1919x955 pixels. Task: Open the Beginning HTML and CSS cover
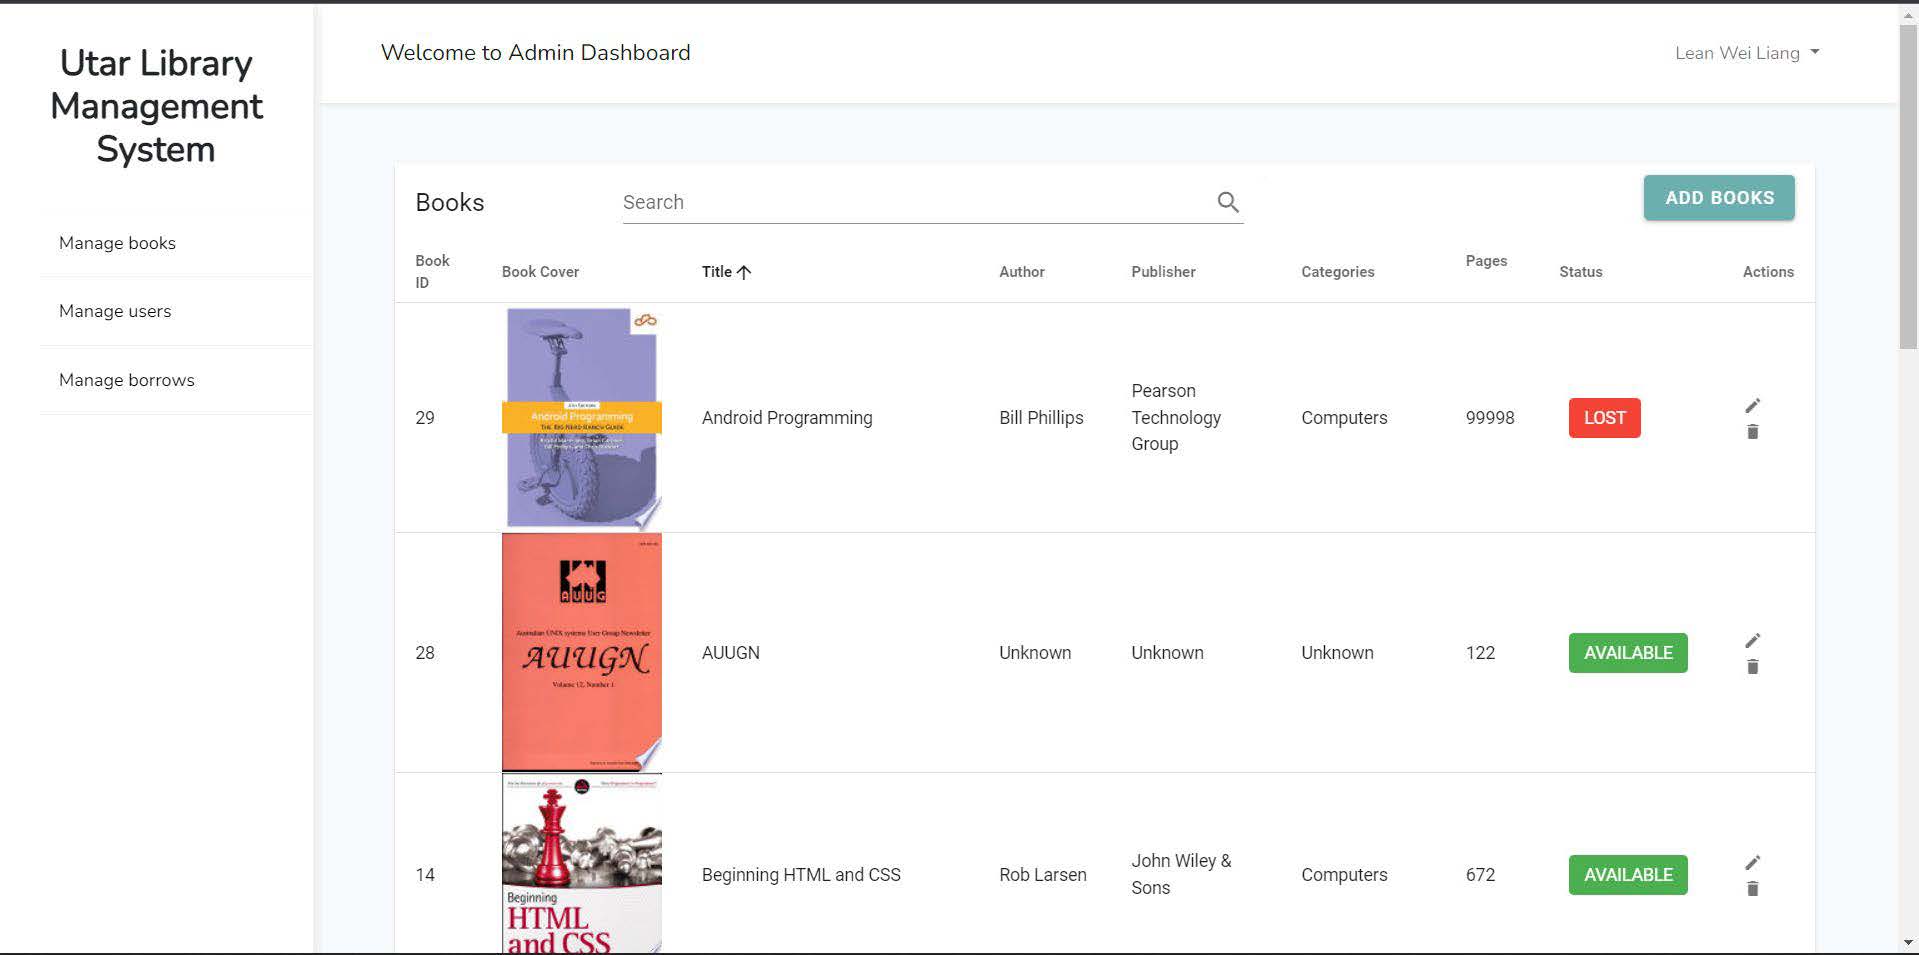click(x=582, y=863)
